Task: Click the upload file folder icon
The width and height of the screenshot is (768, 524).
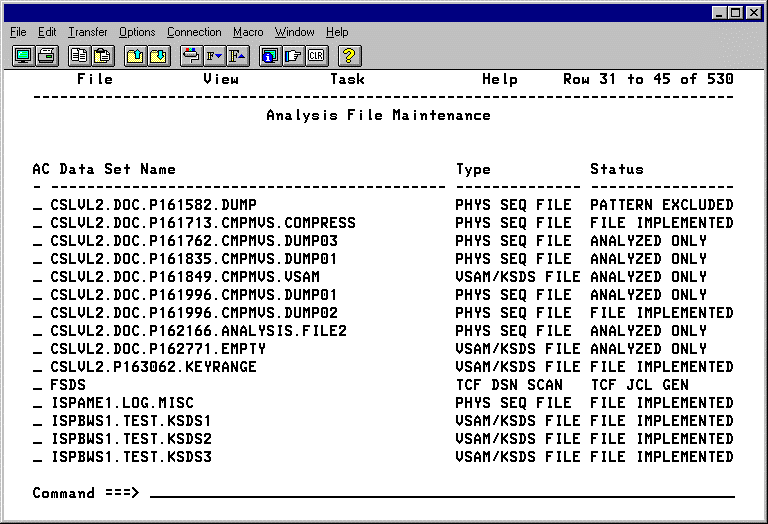Action: tap(135, 56)
